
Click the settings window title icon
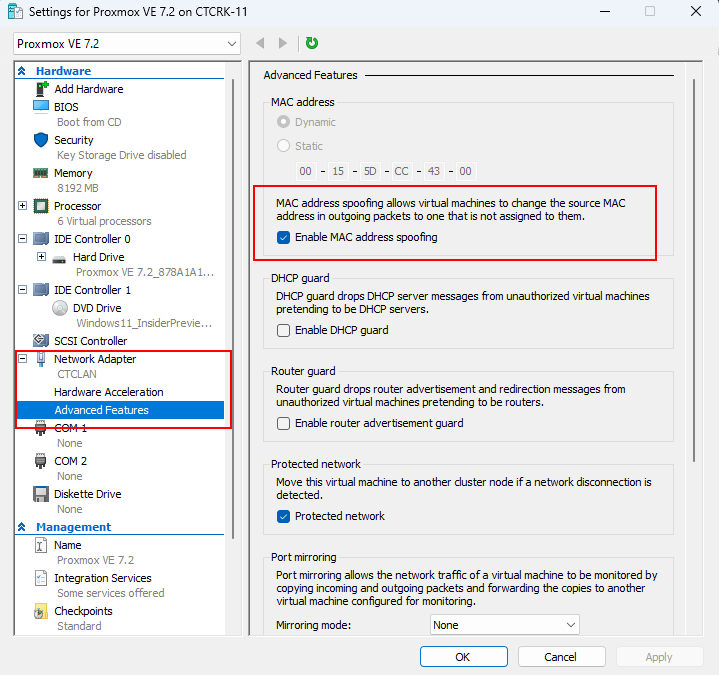15,11
